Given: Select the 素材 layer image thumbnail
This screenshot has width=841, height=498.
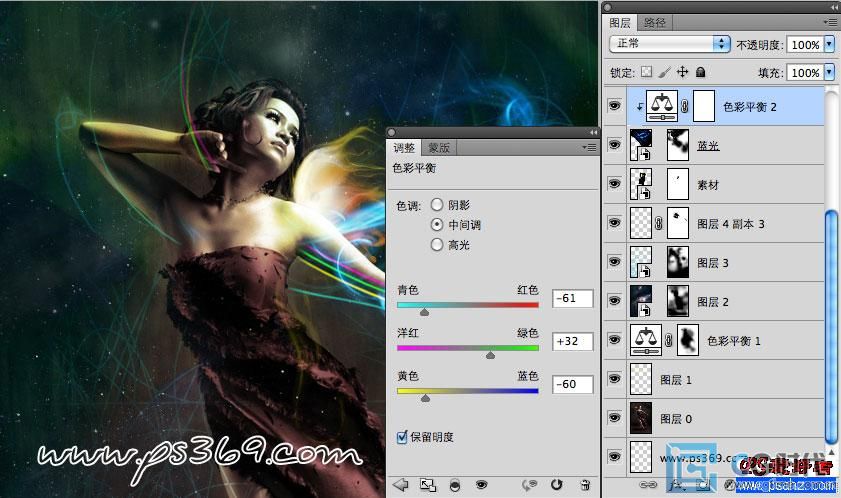Looking at the screenshot, I should click(x=641, y=184).
